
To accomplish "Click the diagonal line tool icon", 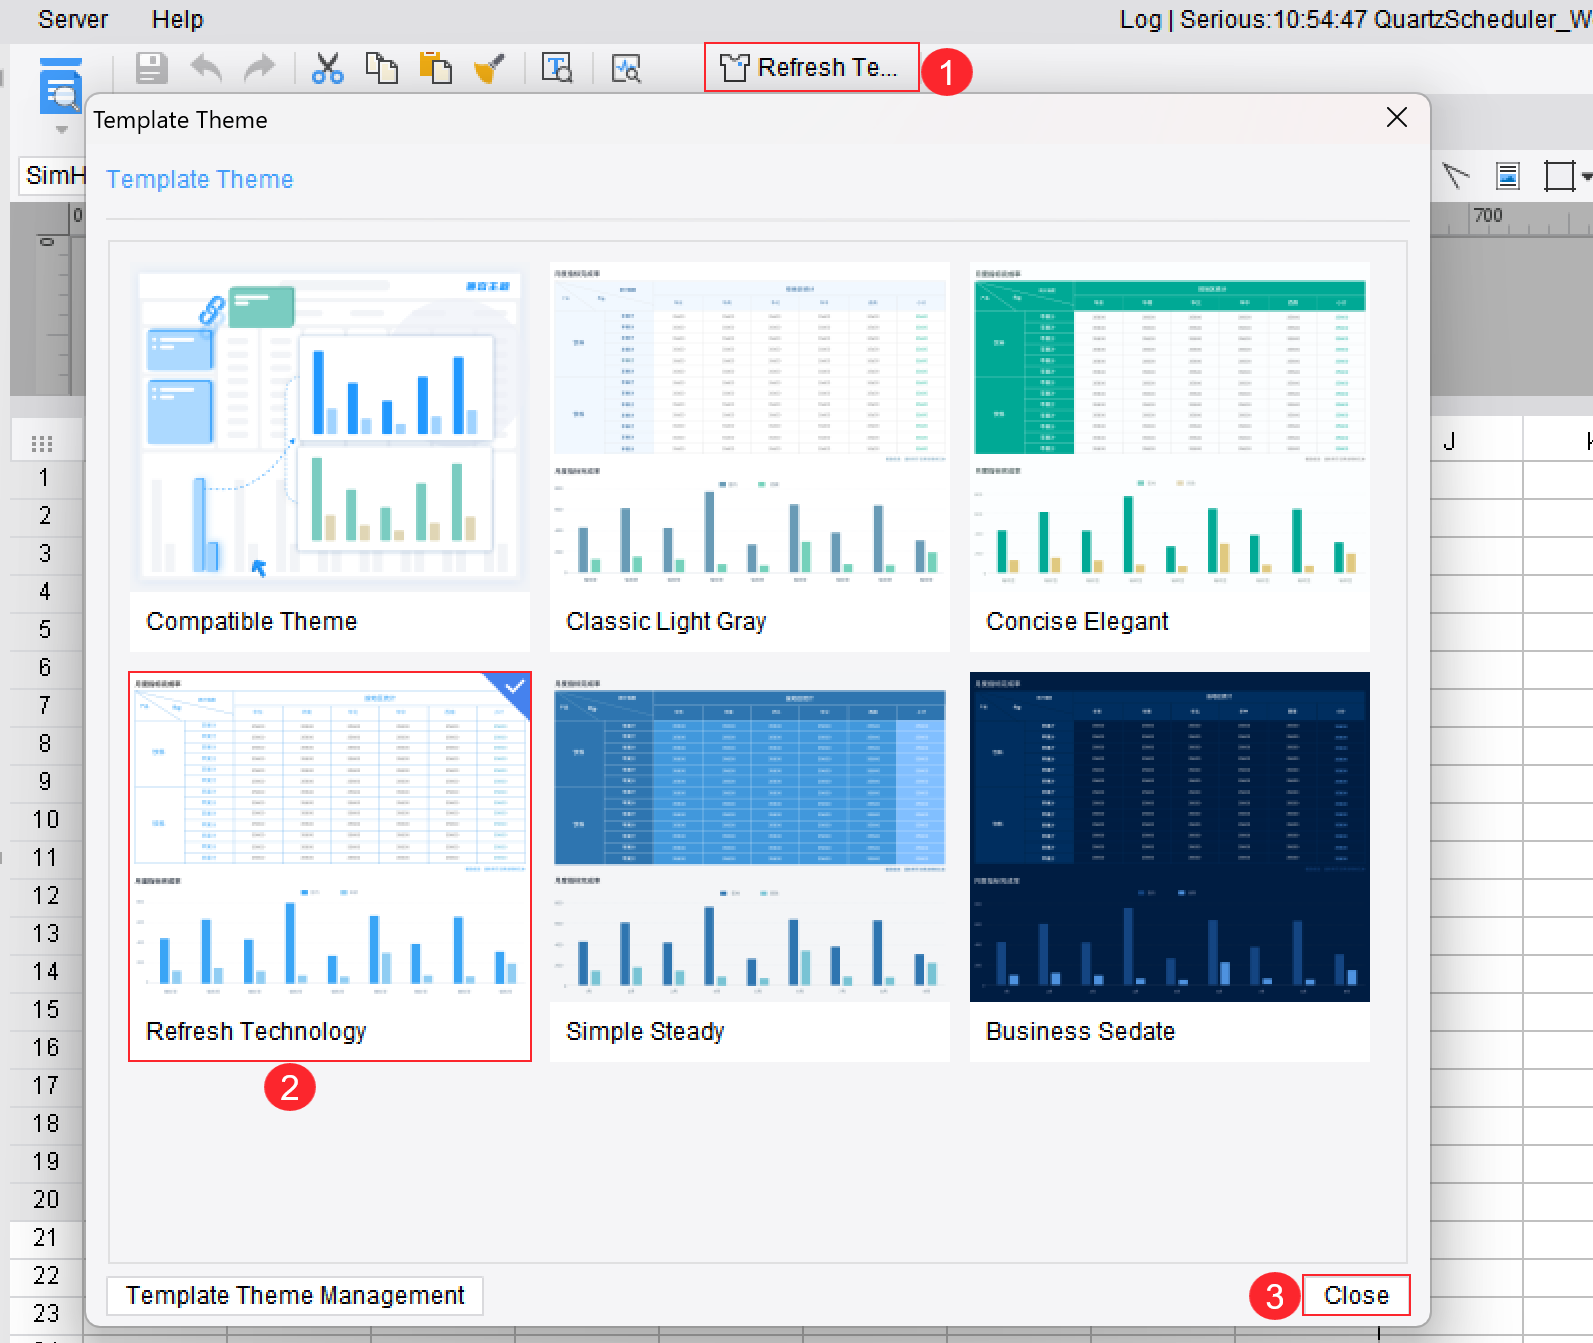I will (x=1456, y=176).
